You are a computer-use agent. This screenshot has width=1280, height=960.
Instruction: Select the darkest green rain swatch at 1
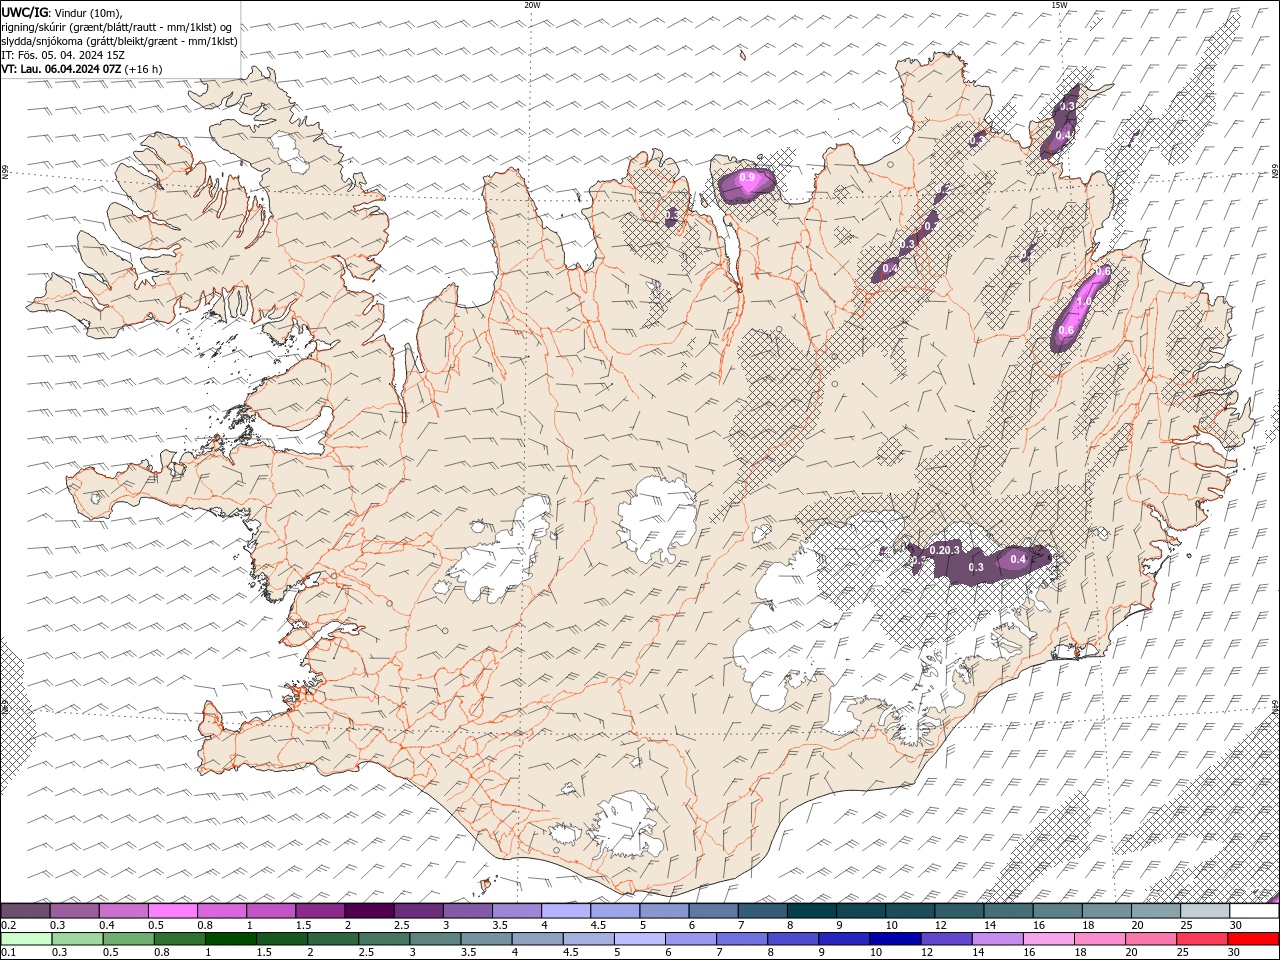pyautogui.click(x=230, y=939)
